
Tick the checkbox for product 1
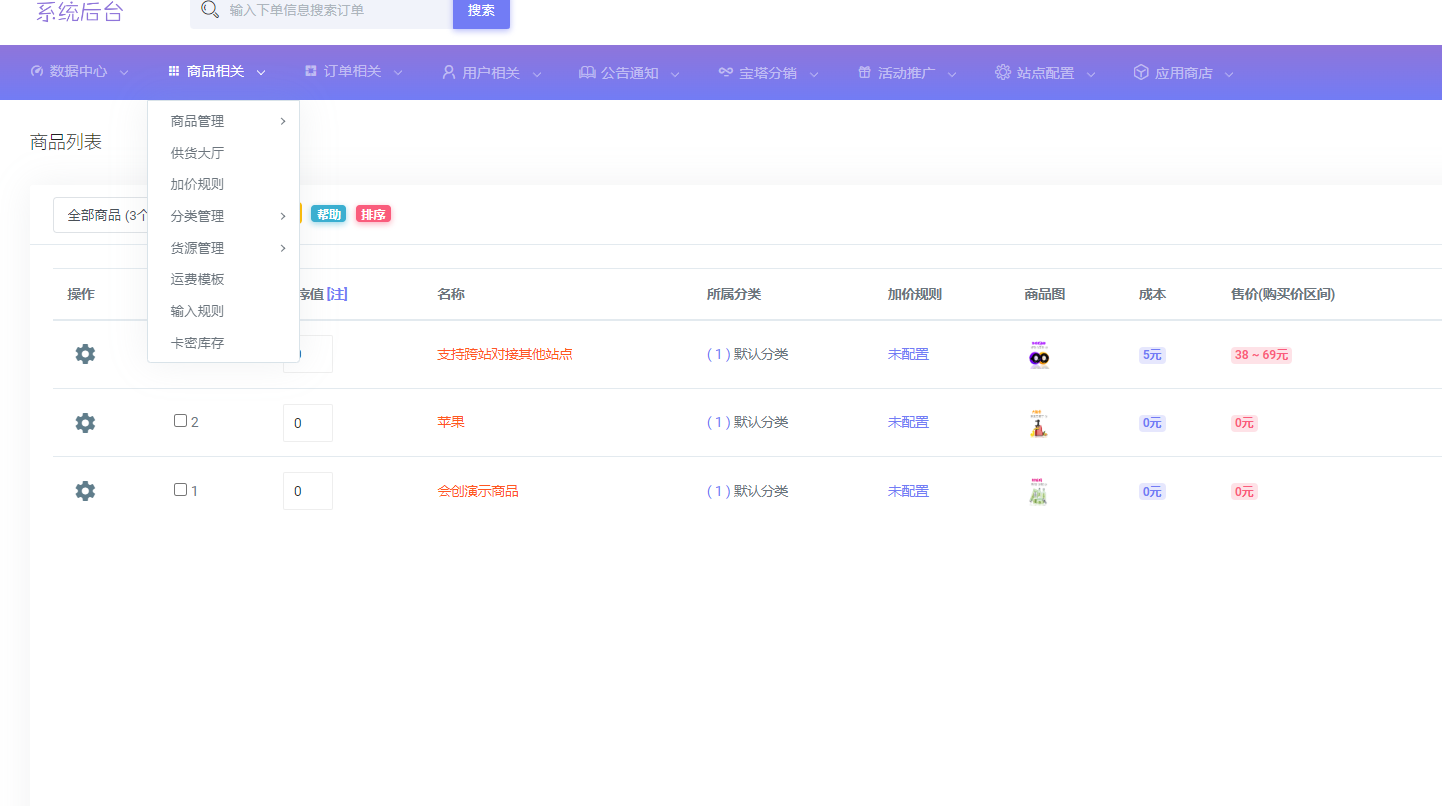[x=181, y=490]
